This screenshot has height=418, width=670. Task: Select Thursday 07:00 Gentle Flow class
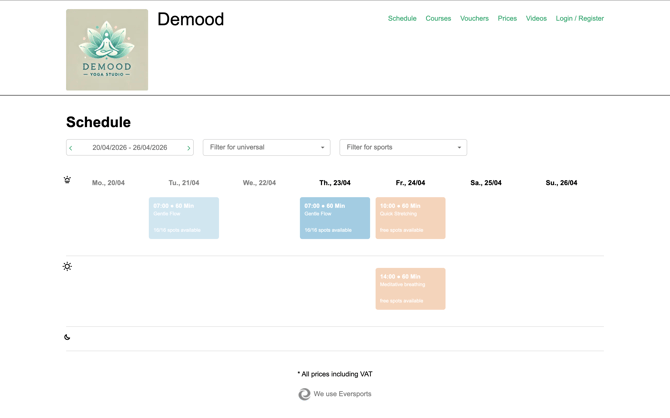(335, 217)
